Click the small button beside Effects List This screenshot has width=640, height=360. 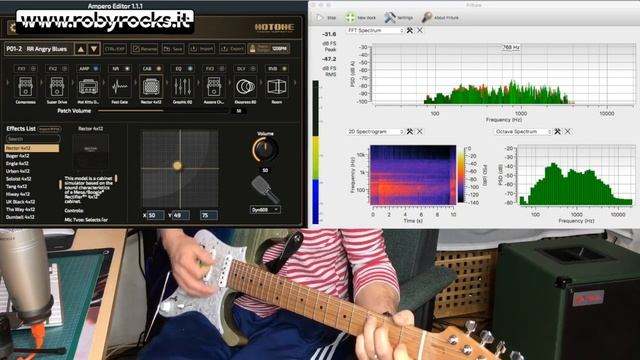click(x=49, y=129)
